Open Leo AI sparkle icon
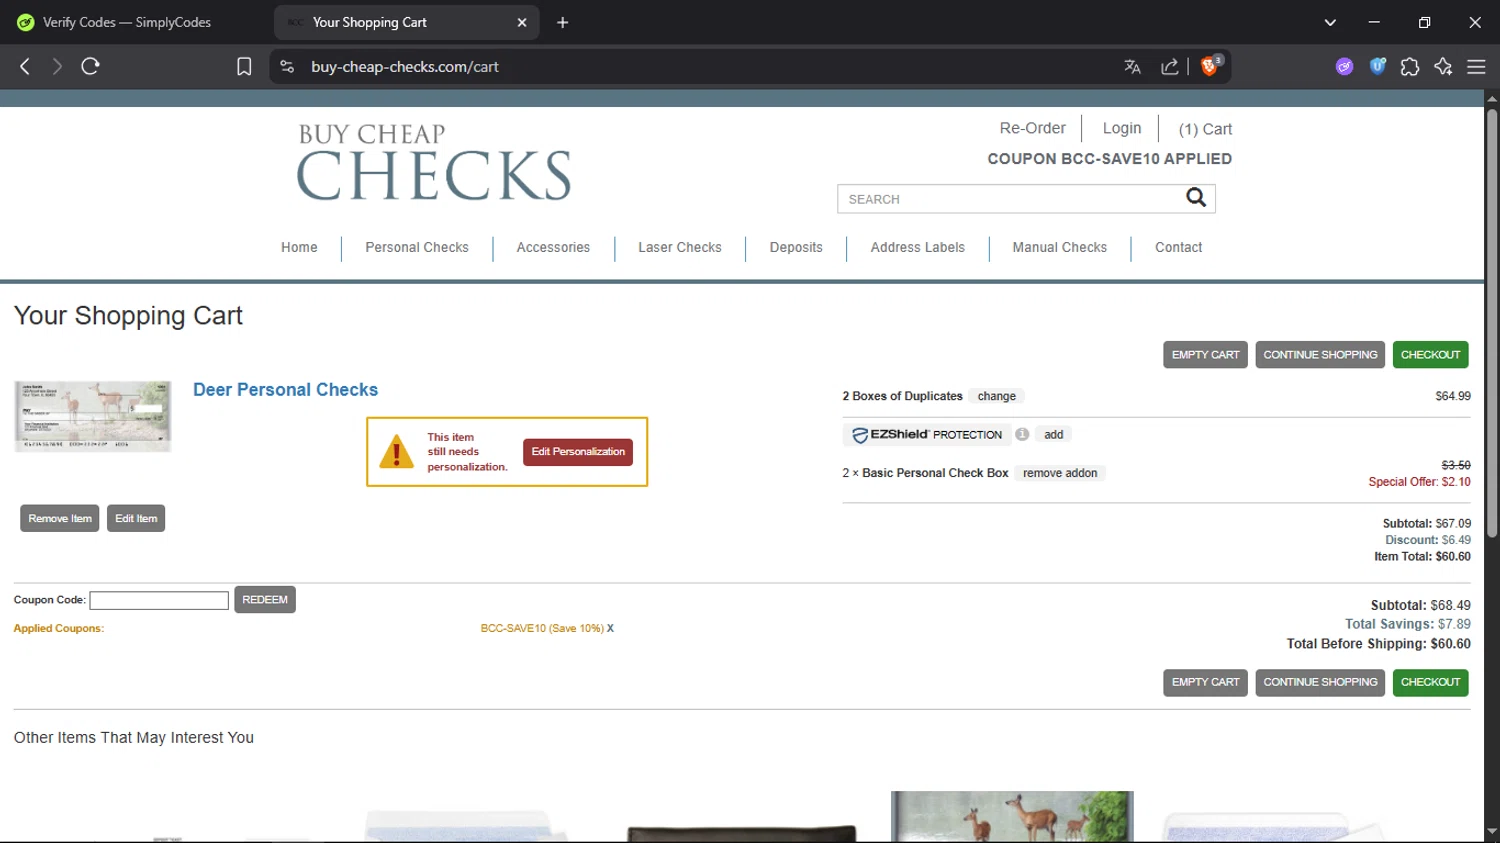The width and height of the screenshot is (1500, 843). (x=1443, y=67)
